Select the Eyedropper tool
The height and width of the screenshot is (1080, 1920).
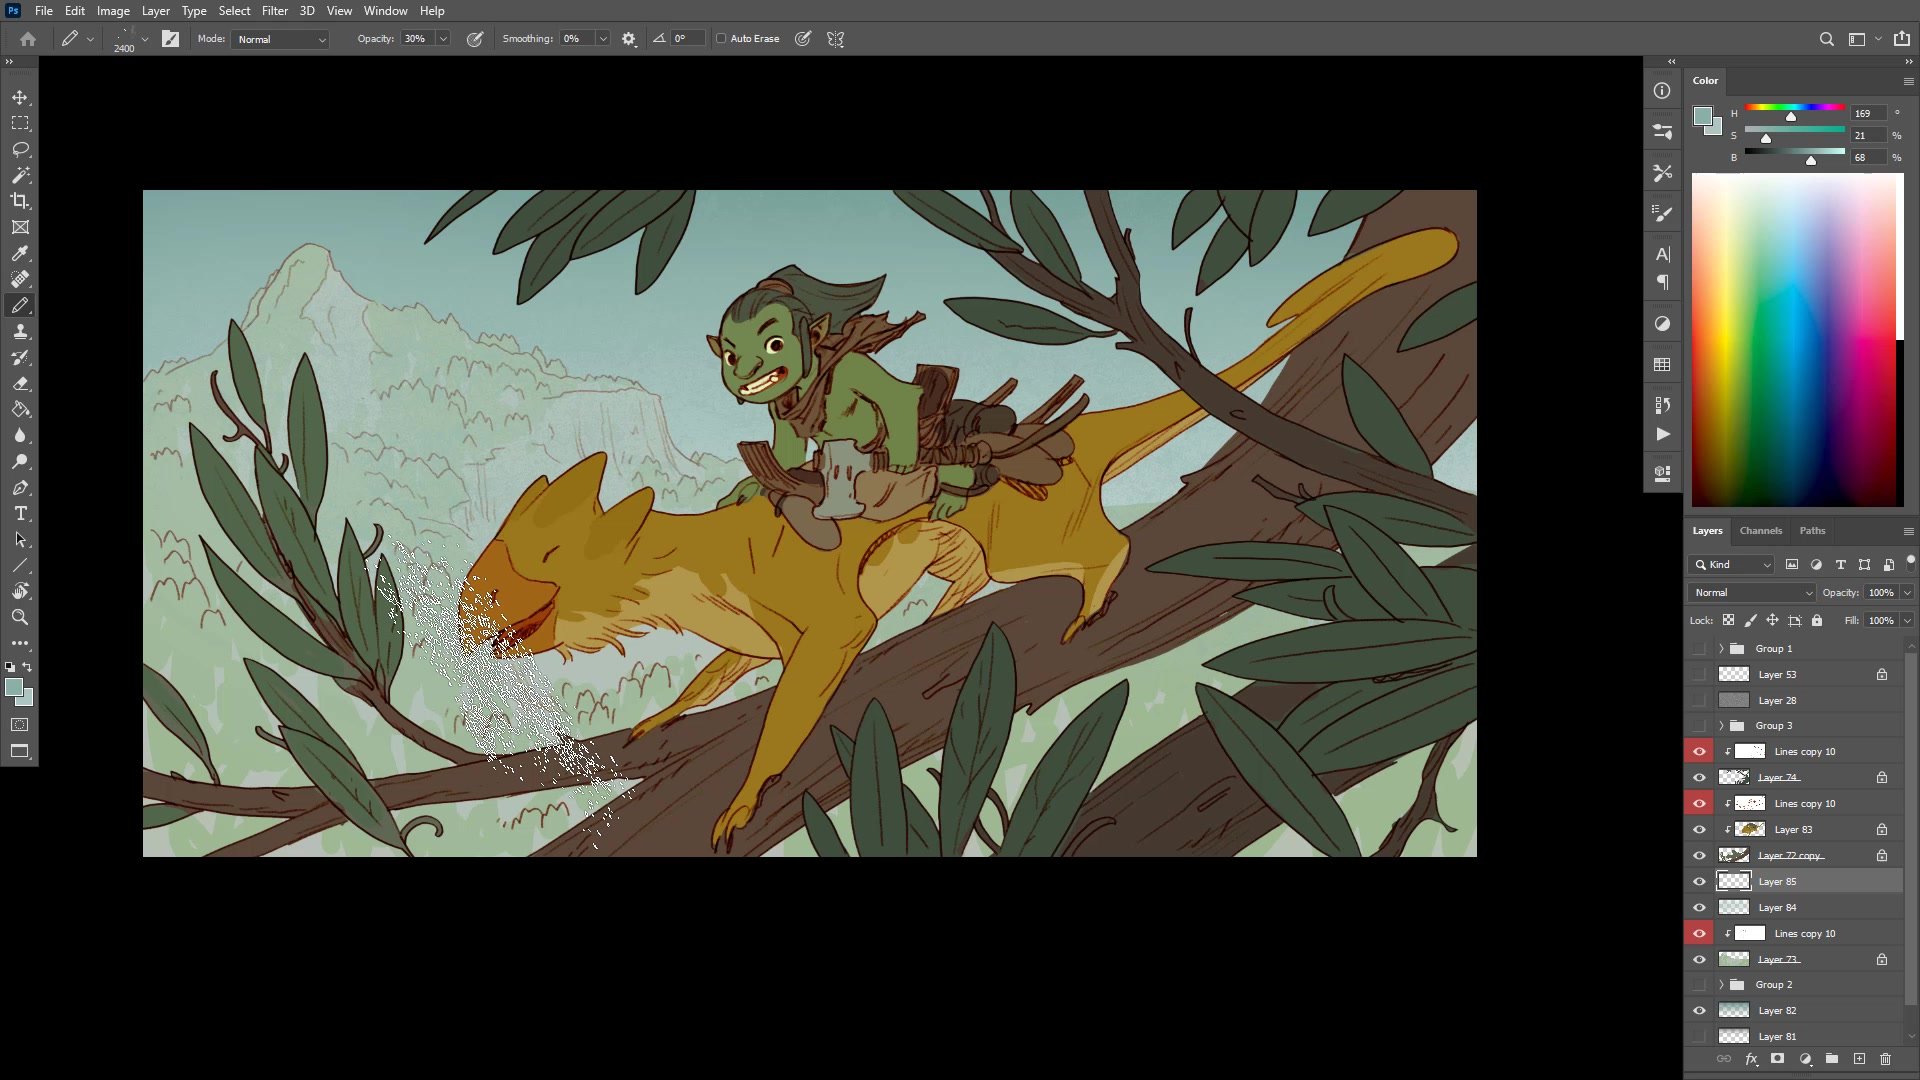[x=20, y=253]
